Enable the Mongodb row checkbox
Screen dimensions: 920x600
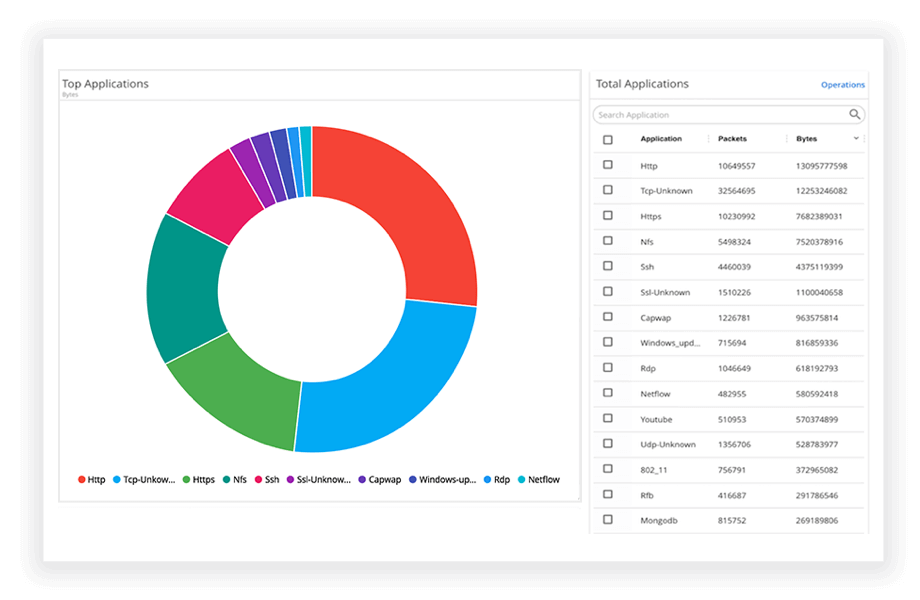[608, 519]
